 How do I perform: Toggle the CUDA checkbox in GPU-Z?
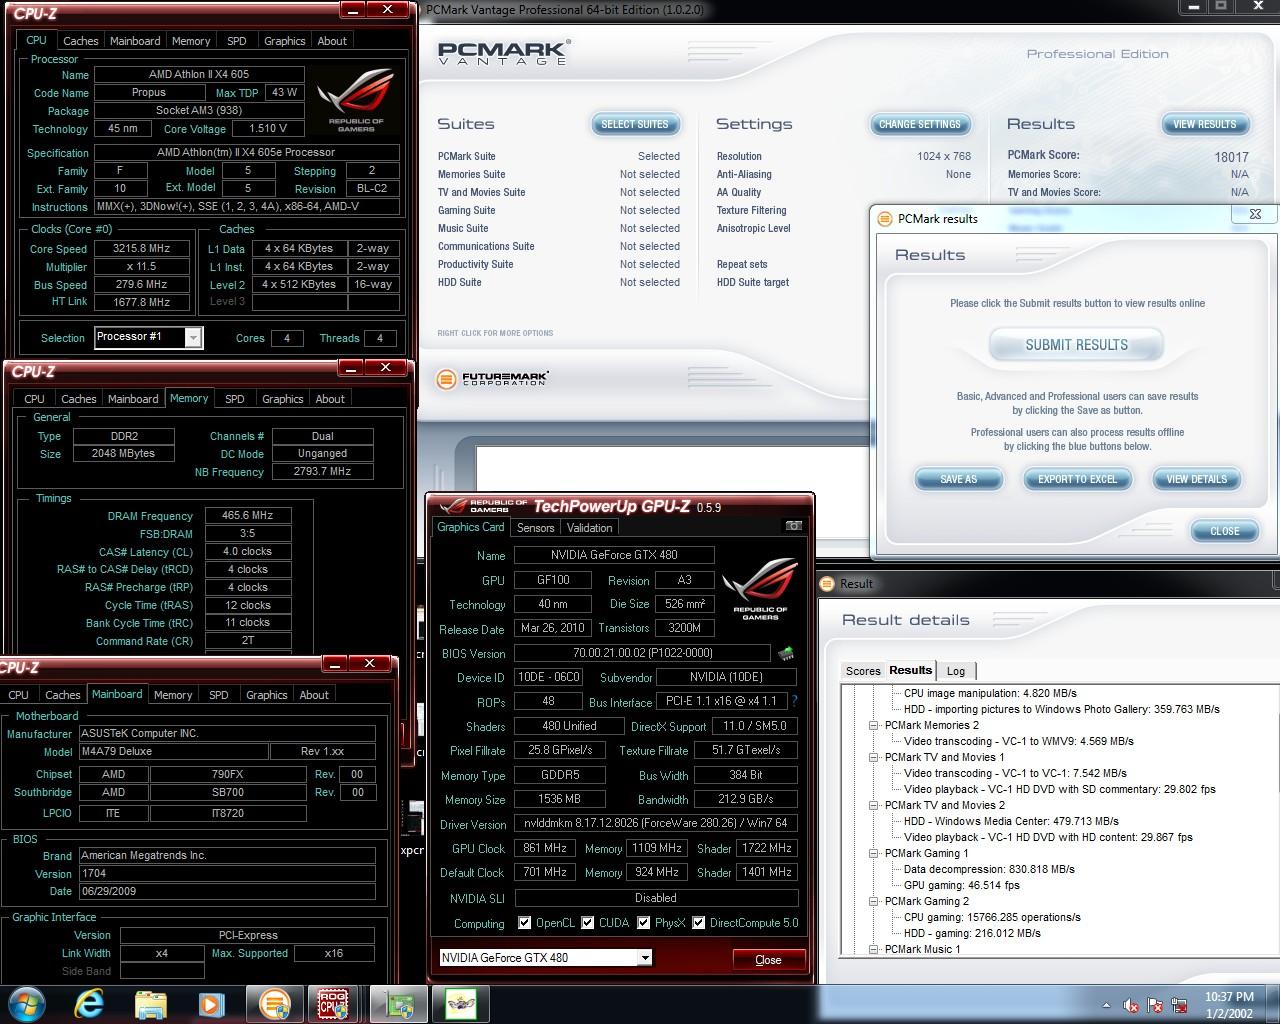pyautogui.click(x=588, y=923)
